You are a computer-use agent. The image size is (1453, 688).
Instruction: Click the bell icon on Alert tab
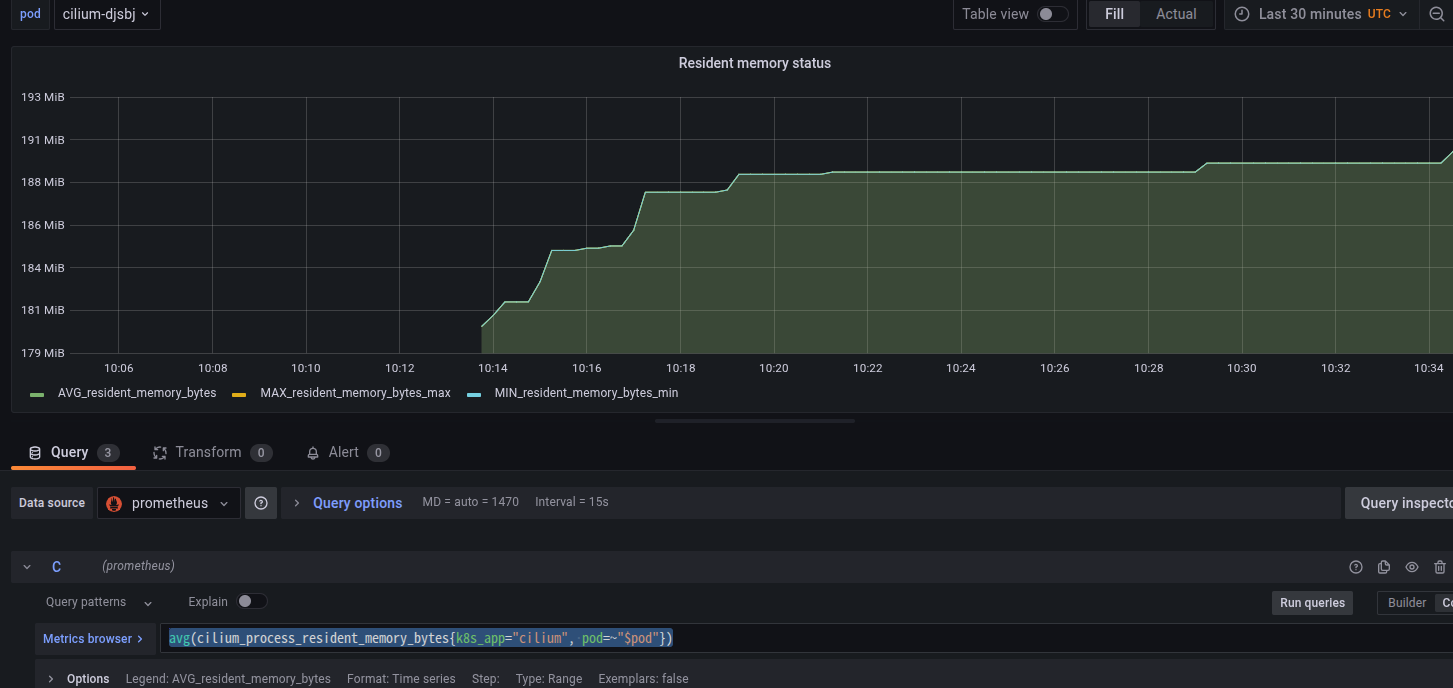tap(313, 453)
